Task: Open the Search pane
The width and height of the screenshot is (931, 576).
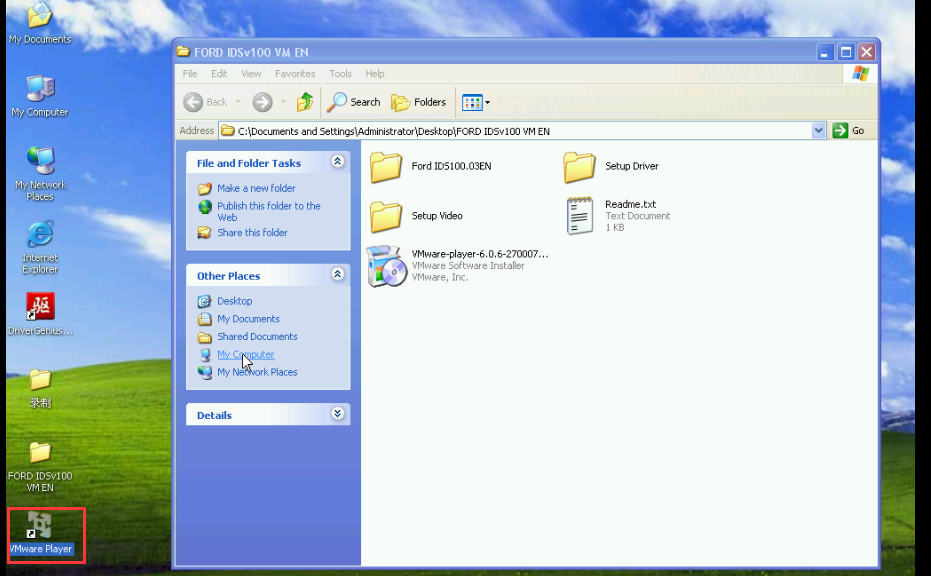Action: click(x=353, y=102)
